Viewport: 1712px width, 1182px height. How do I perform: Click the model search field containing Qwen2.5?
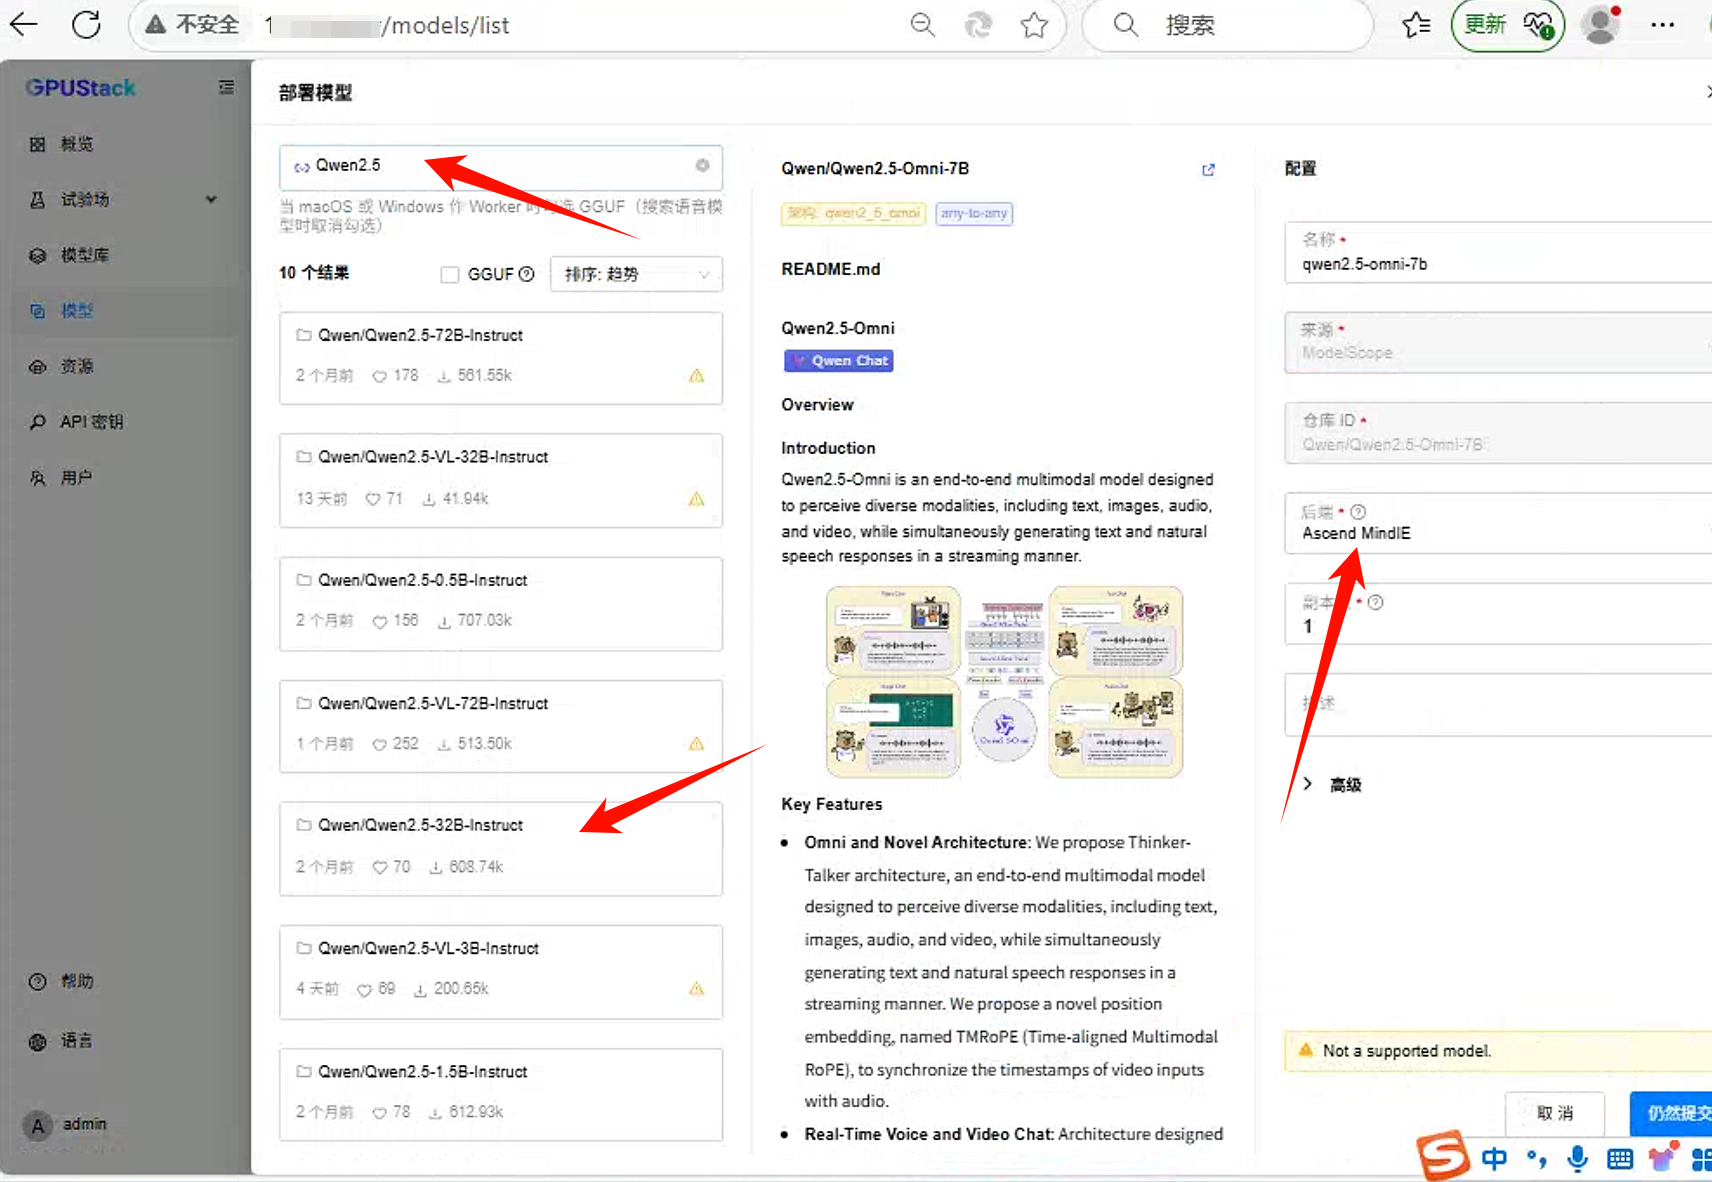click(x=501, y=166)
